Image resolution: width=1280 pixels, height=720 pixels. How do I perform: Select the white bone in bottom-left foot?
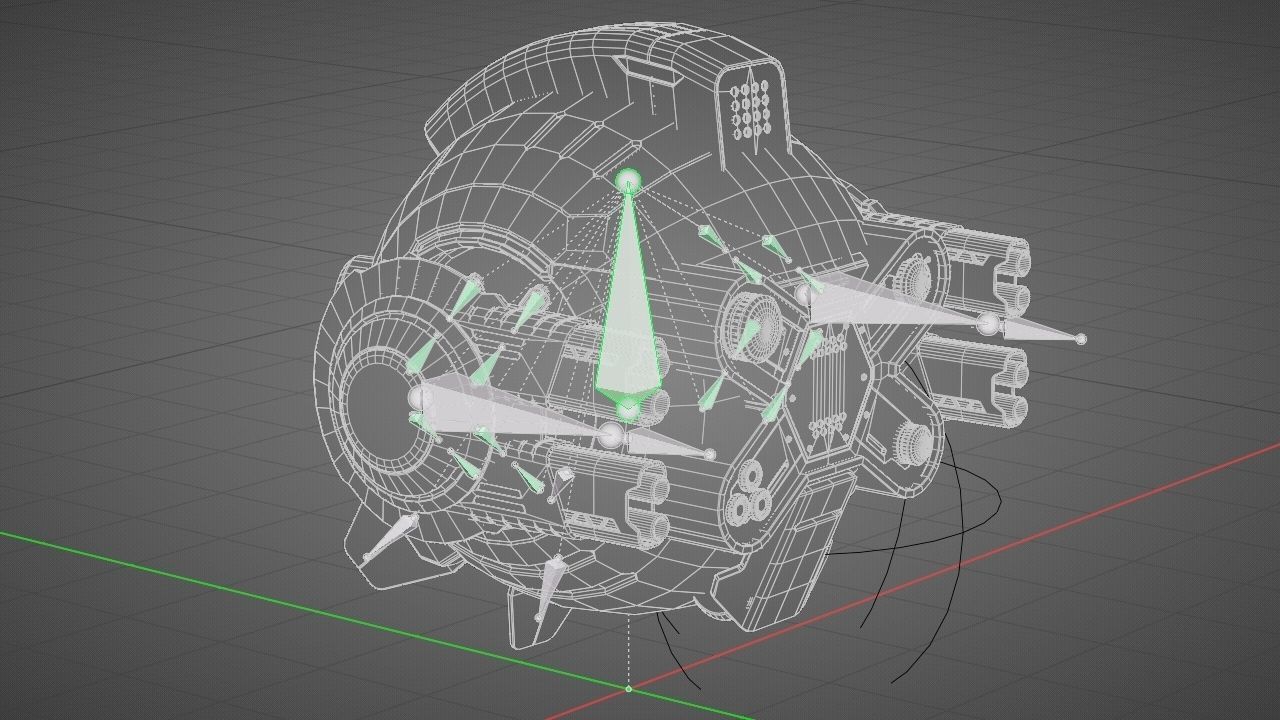click(x=391, y=537)
